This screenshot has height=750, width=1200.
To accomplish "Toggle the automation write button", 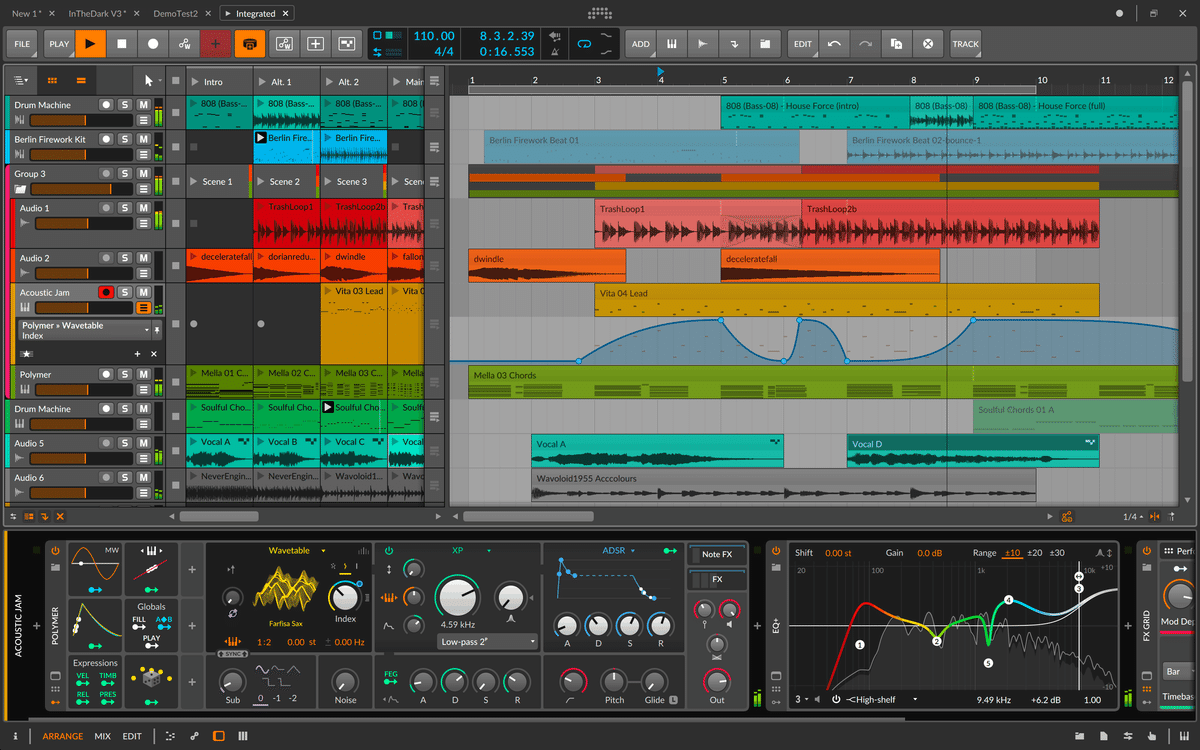I will click(184, 44).
